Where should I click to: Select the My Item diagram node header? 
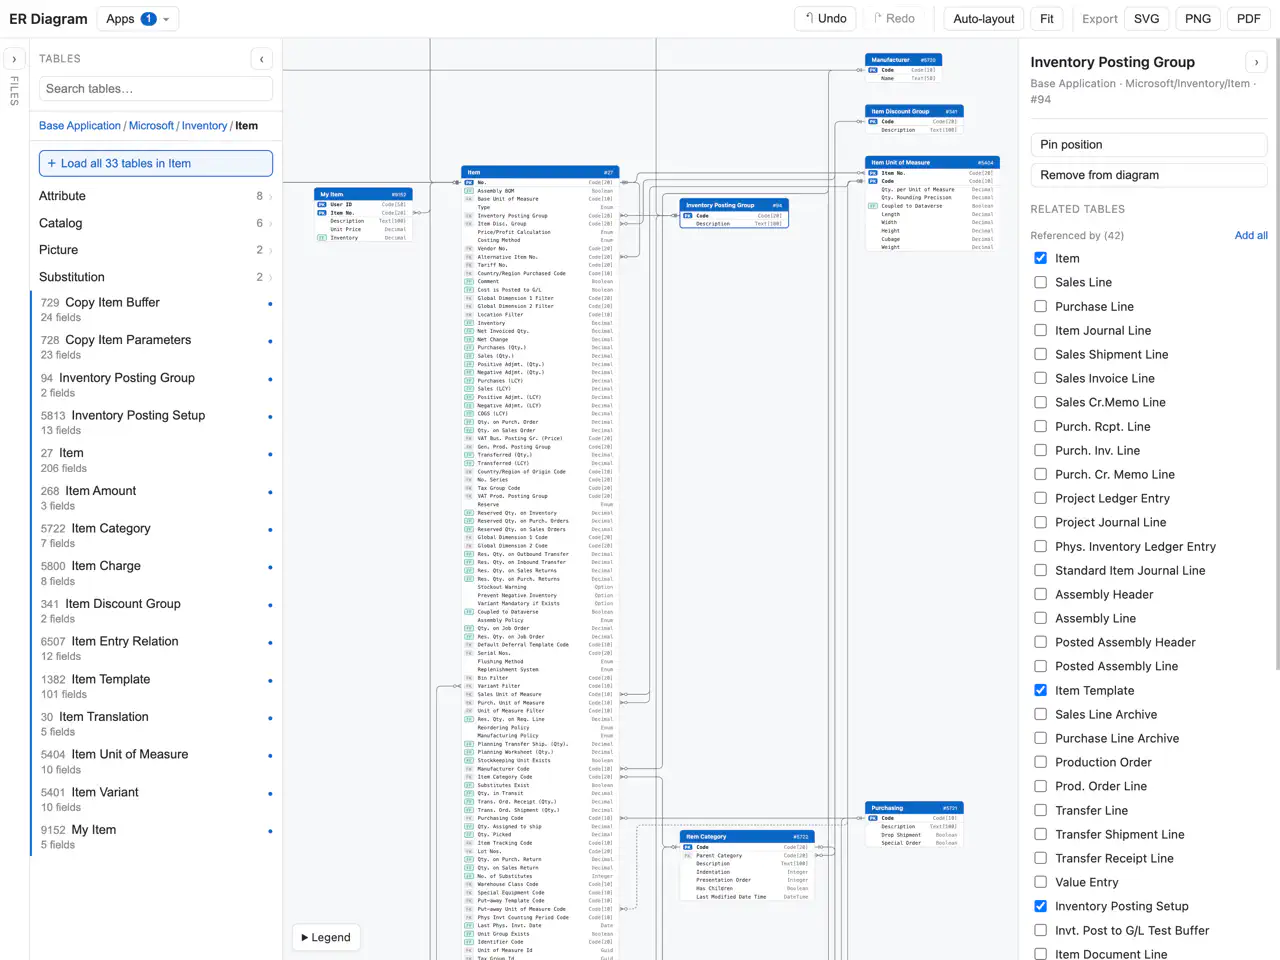363,194
